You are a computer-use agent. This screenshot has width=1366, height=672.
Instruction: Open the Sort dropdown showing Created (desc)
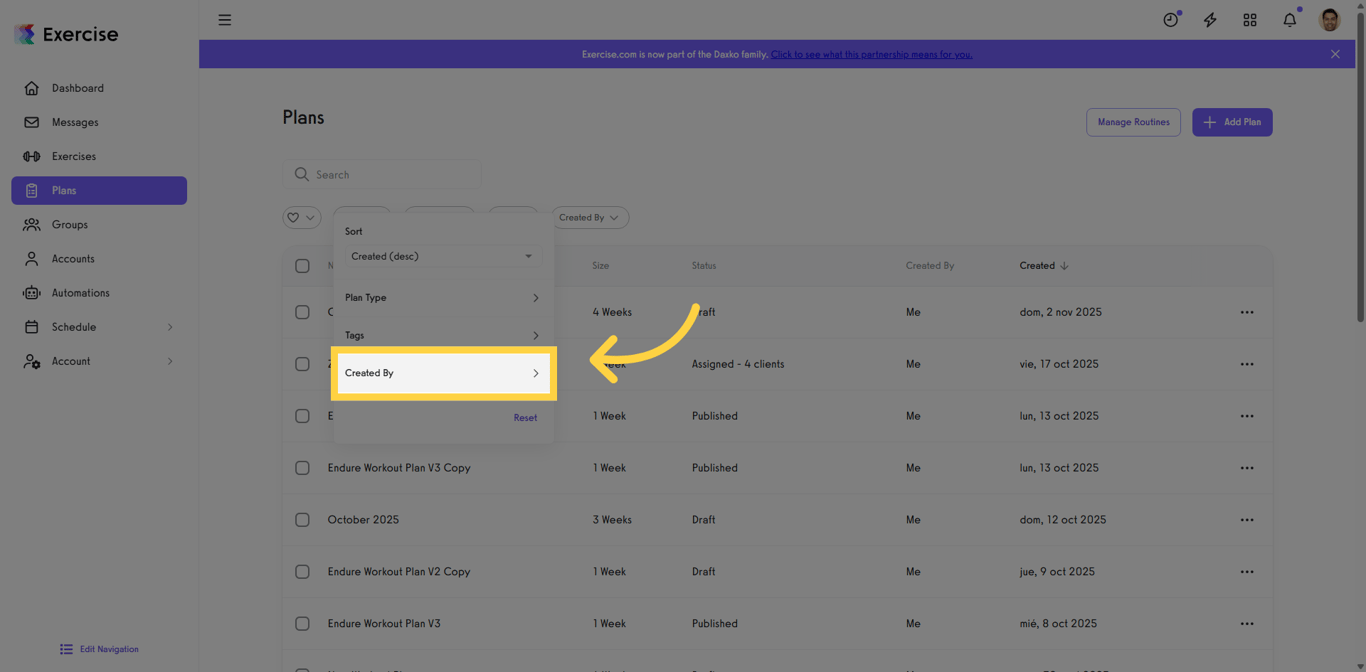(x=442, y=257)
